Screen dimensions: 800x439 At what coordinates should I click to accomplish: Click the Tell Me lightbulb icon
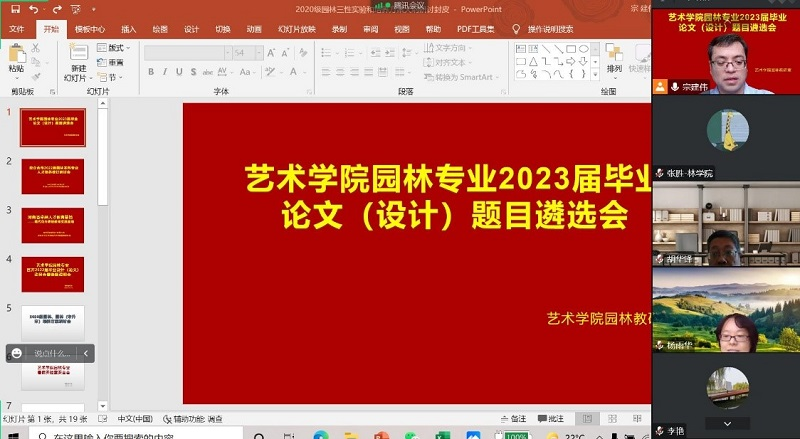(516, 30)
